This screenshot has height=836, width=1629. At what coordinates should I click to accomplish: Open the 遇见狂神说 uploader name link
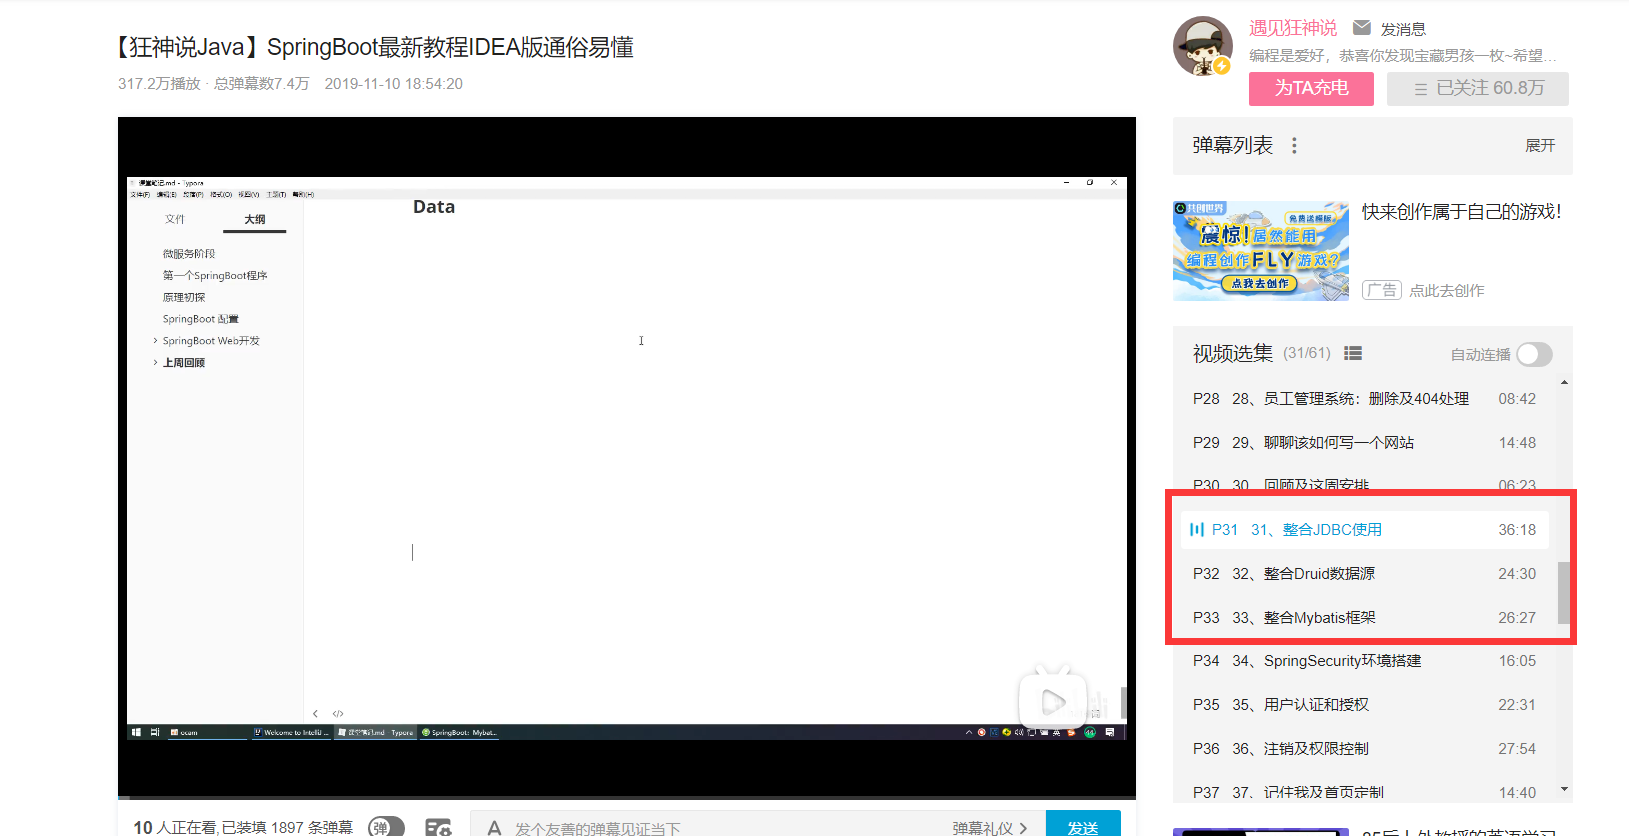tap(1293, 28)
